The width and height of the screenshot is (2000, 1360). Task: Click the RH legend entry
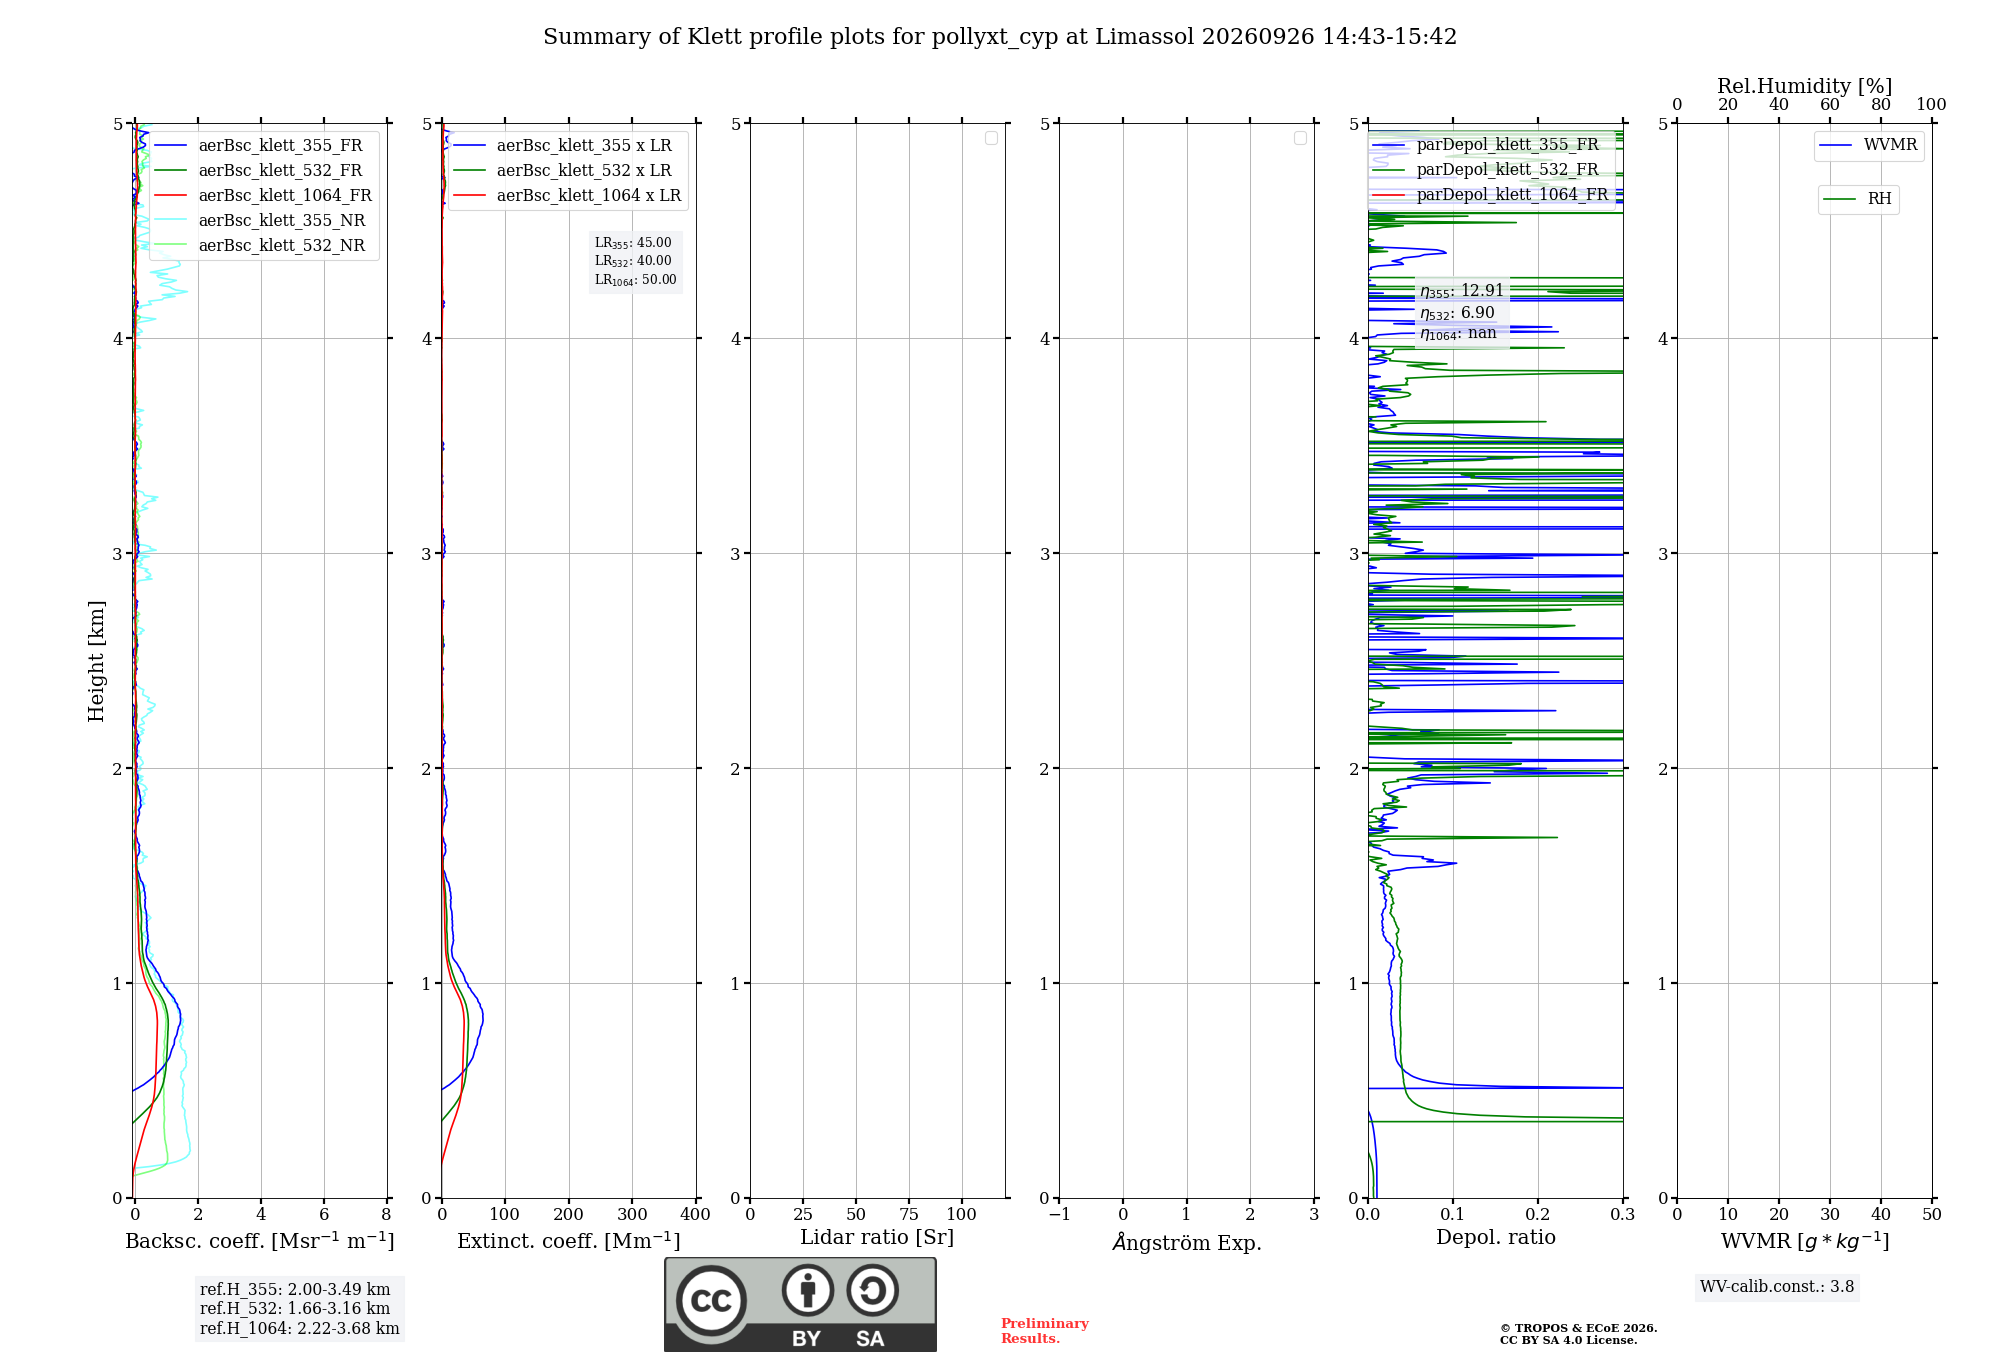coord(1858,199)
